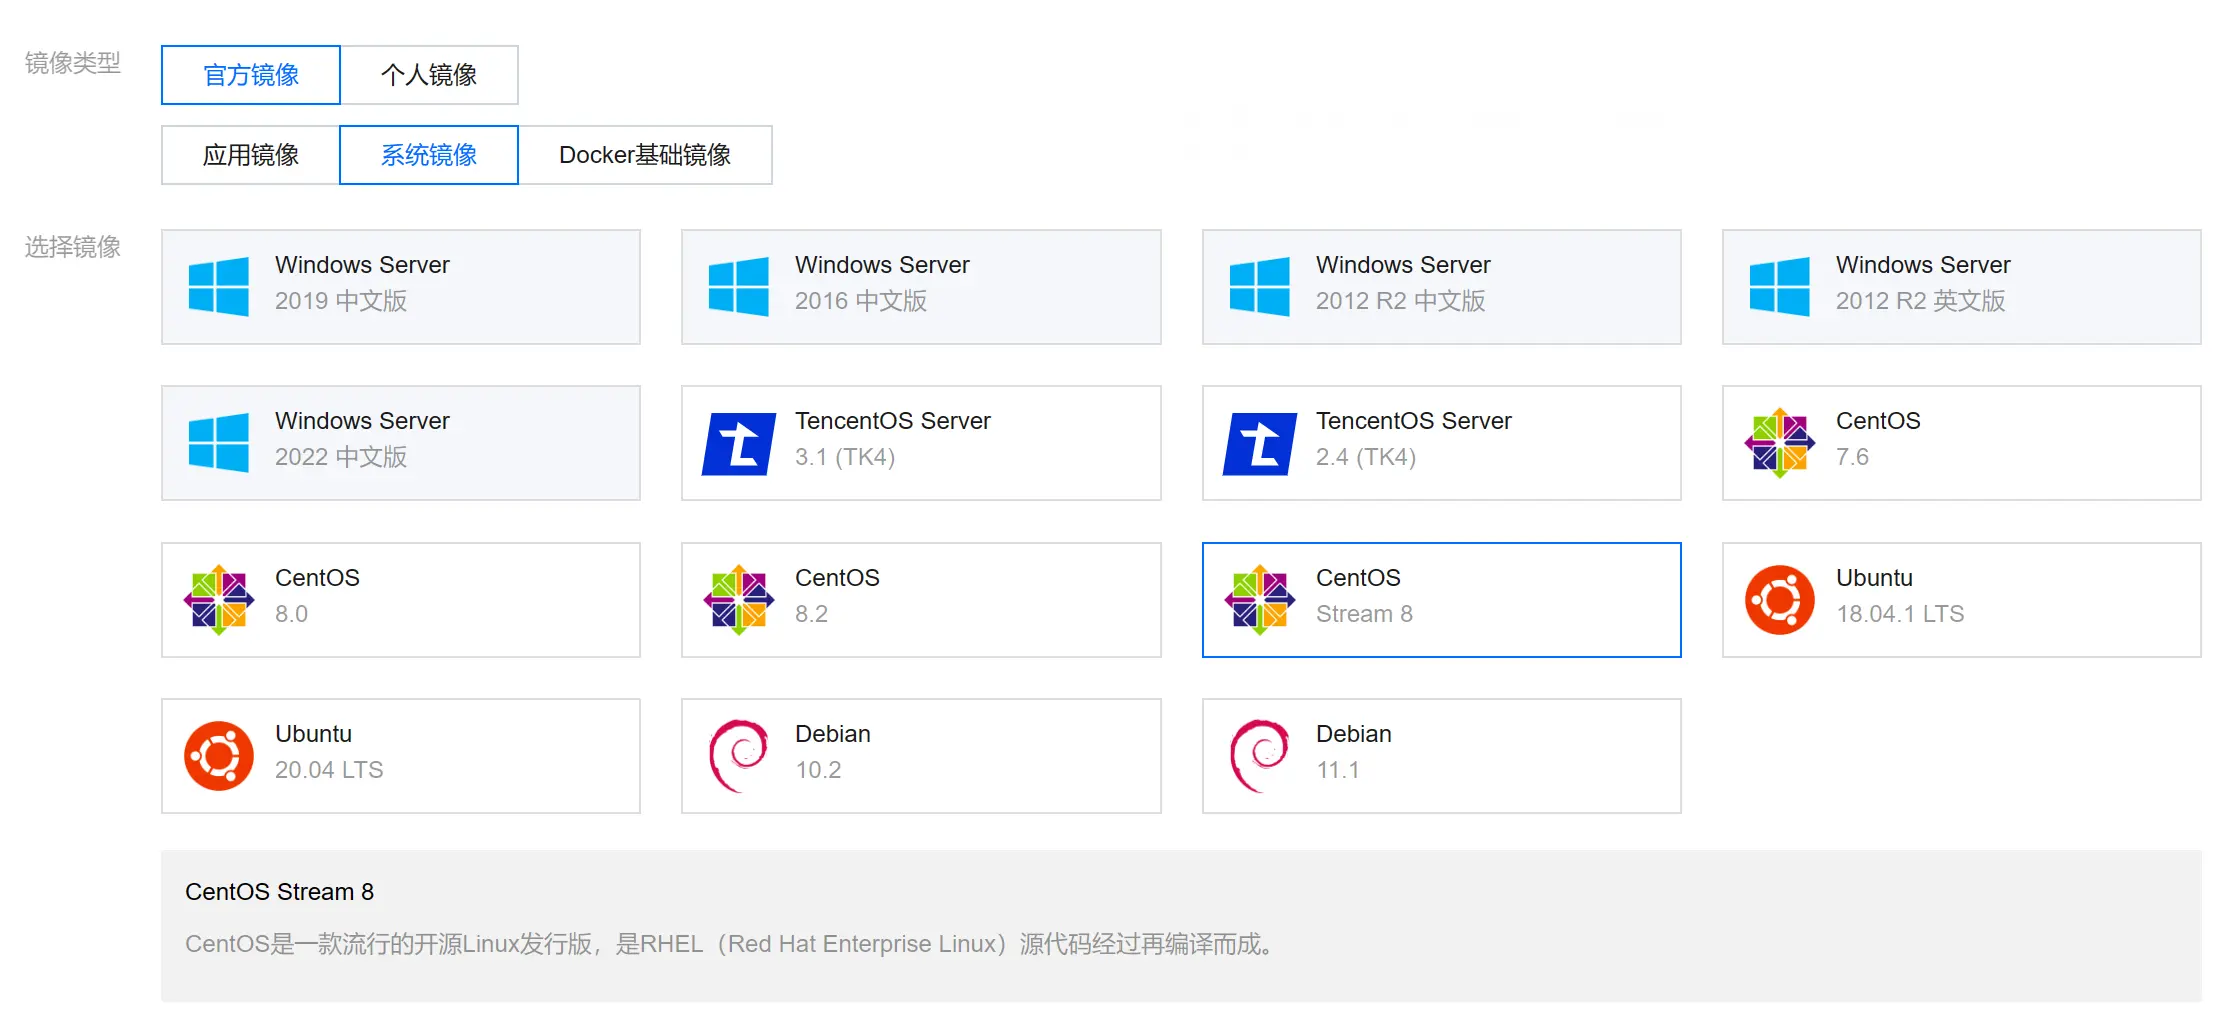Select the Windows Server 2022 中文版 card
Screen dimensions: 2232x1026
401,443
